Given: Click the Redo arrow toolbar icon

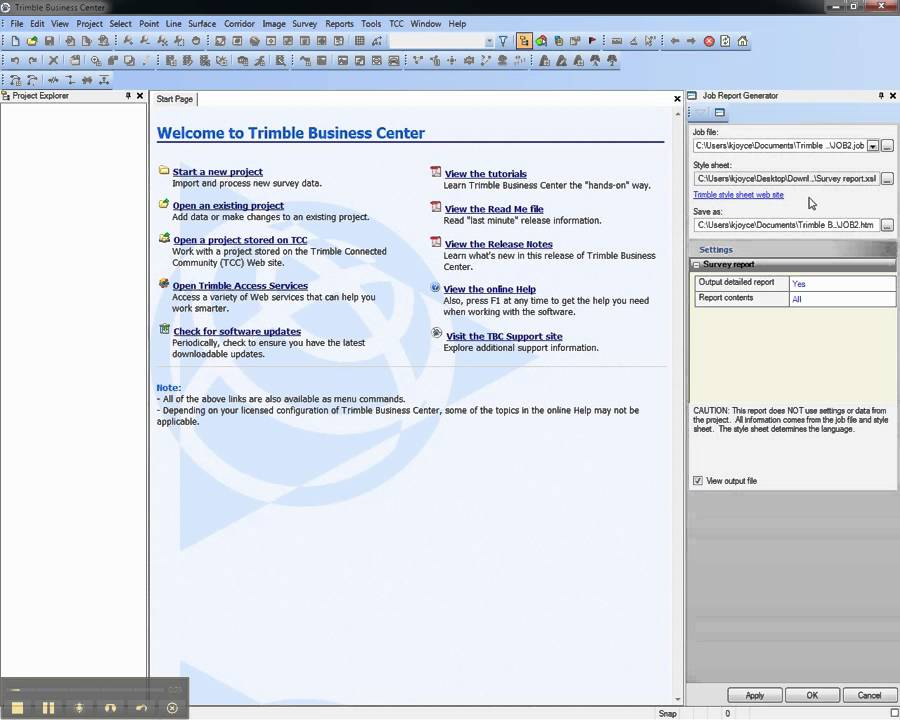Looking at the screenshot, I should [x=33, y=60].
